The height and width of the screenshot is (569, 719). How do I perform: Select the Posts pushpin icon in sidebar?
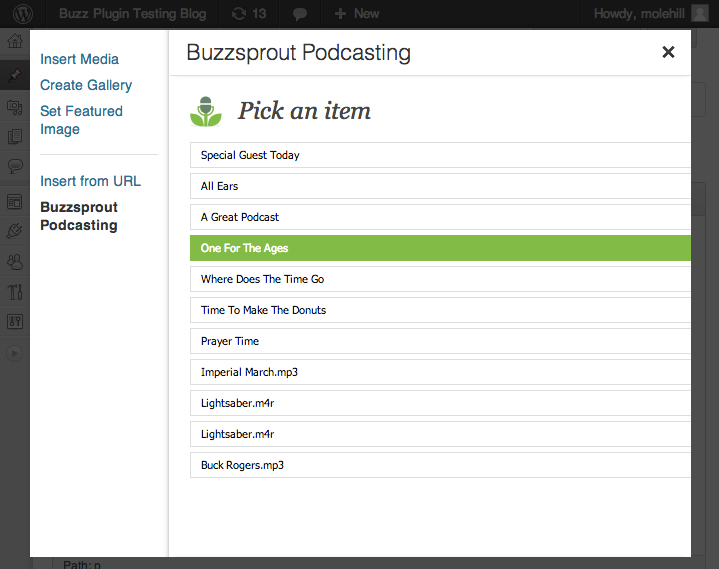click(x=15, y=75)
